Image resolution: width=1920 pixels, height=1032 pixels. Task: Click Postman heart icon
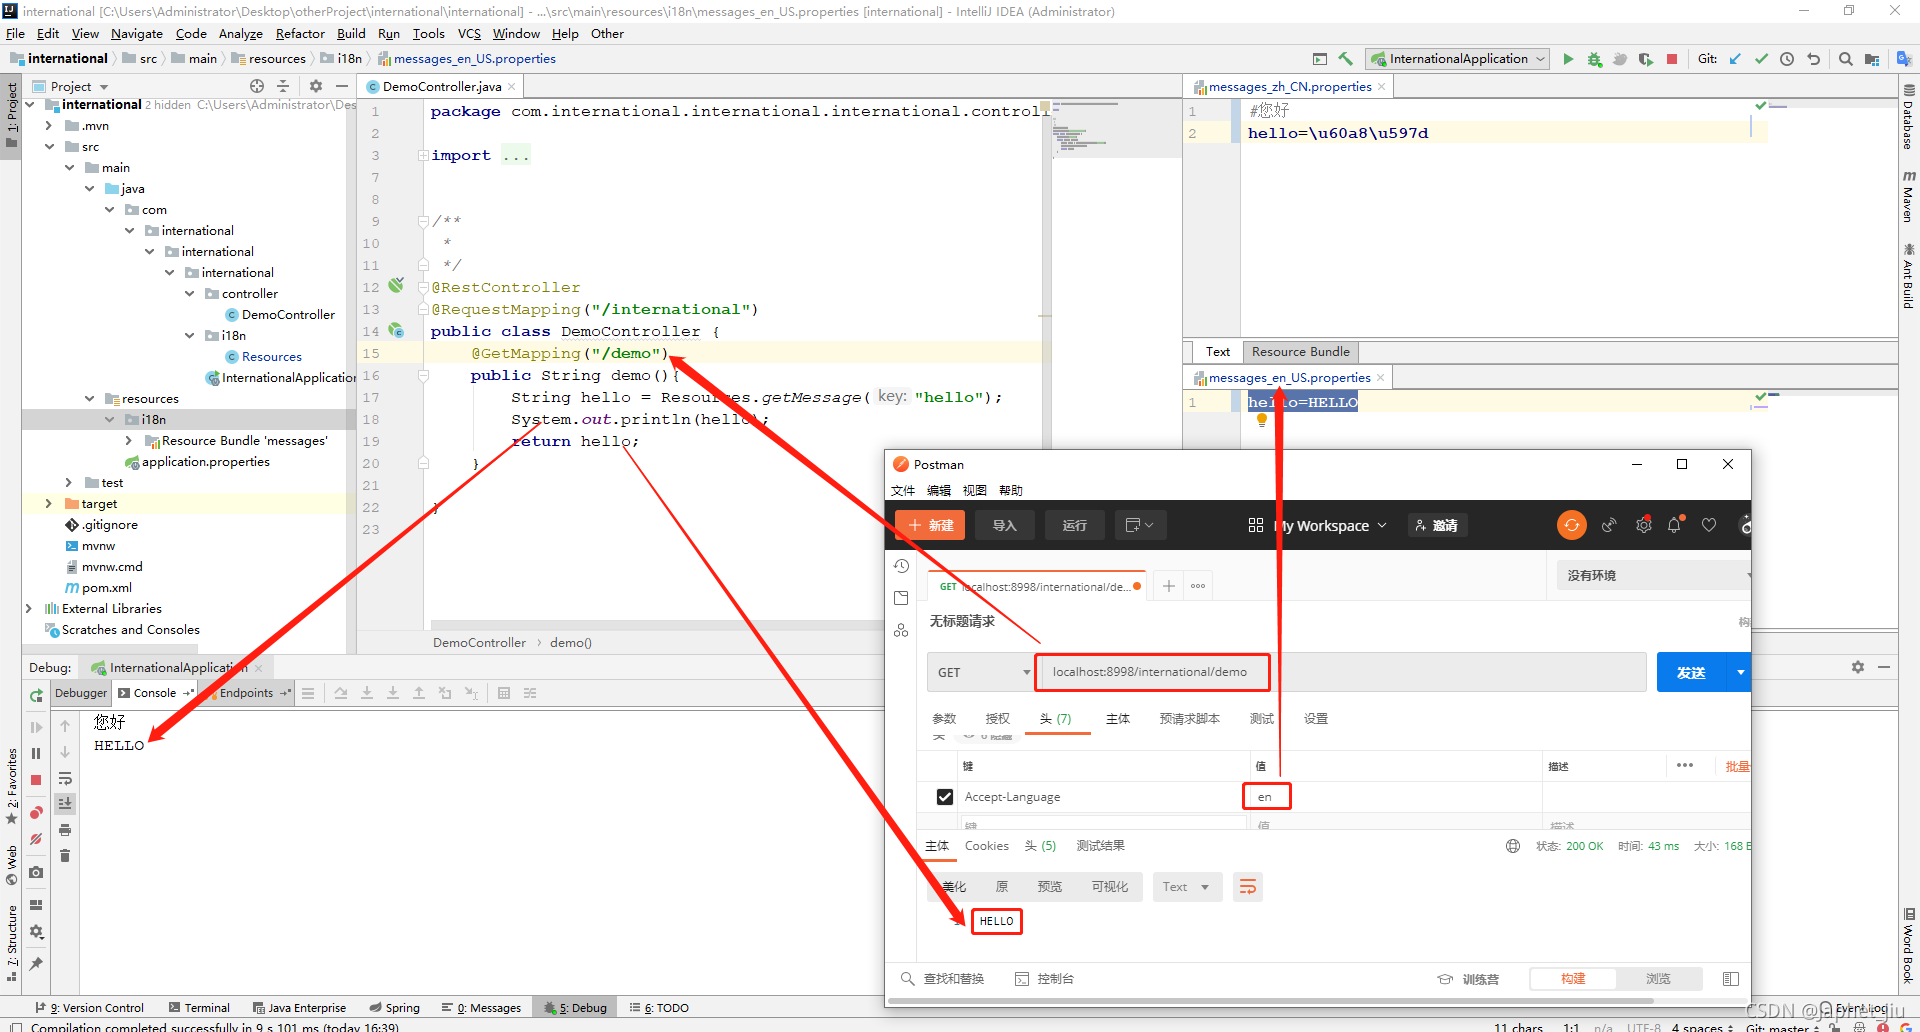coord(1709,525)
